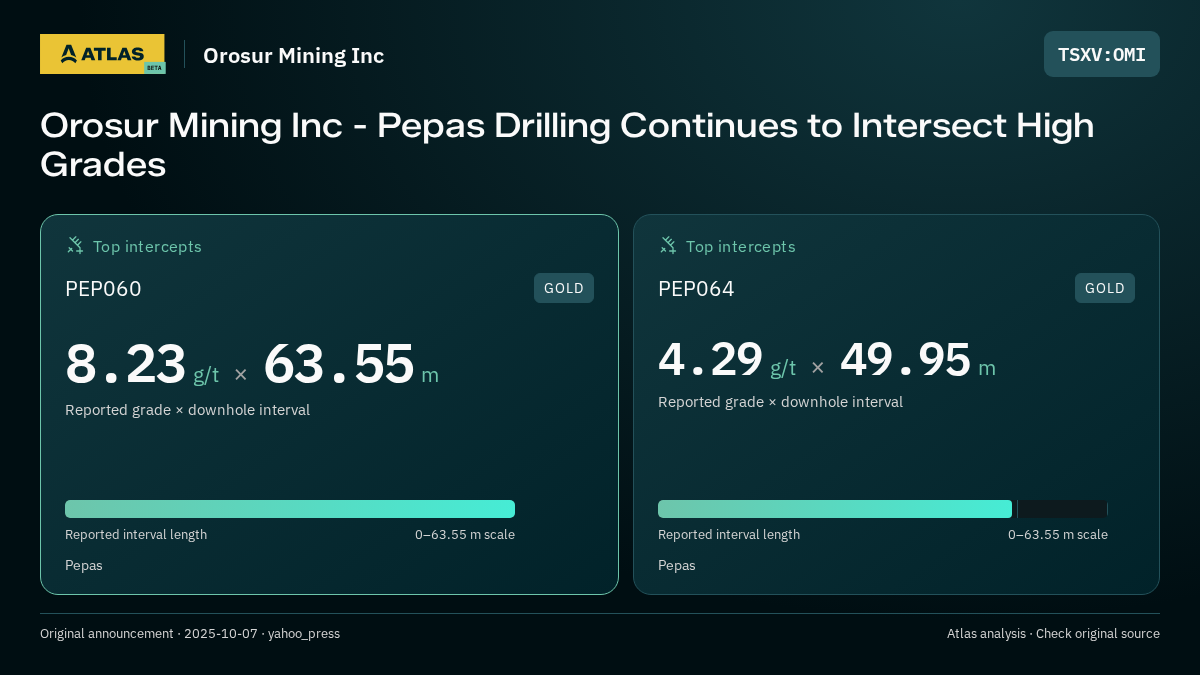This screenshot has width=1200, height=675.
Task: Click the BETA tag on Atlas logo
Action: point(154,68)
